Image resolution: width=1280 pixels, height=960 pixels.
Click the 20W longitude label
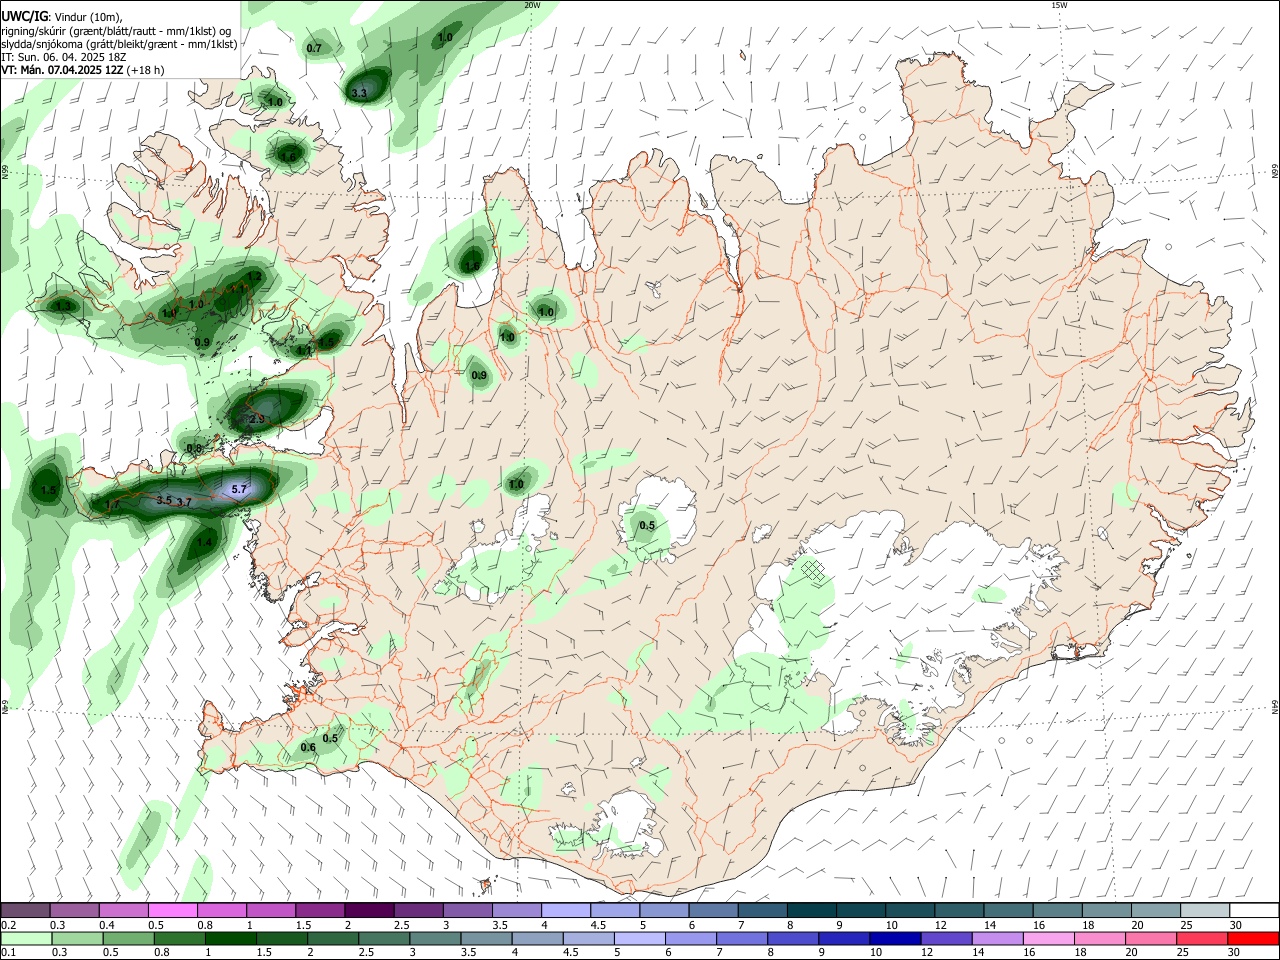[x=532, y=5]
